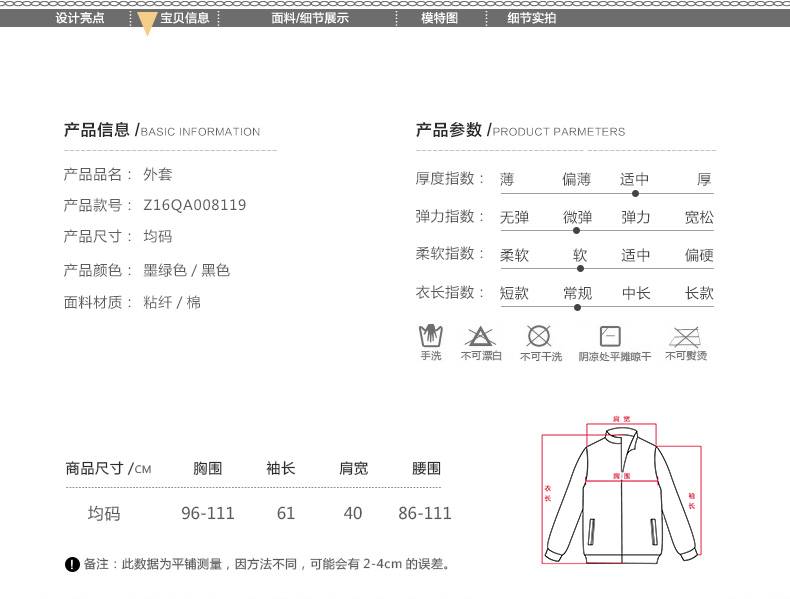The height and width of the screenshot is (599, 790).
Task: Go to the 模特图 tab
Action: 439,18
